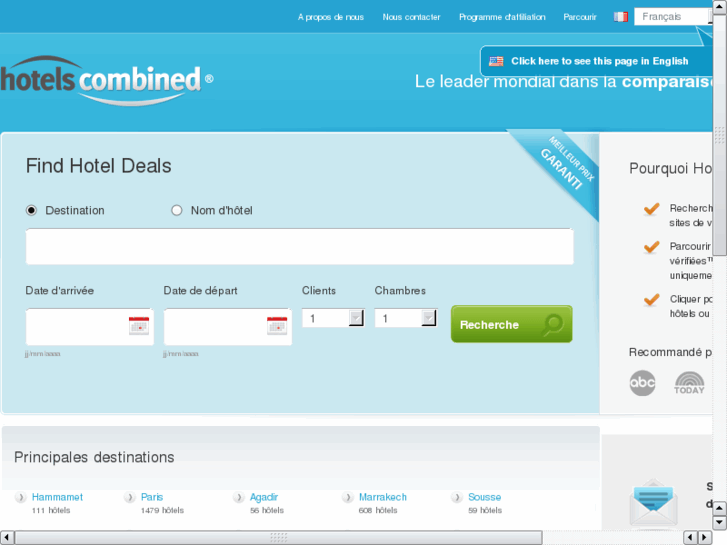Image resolution: width=727 pixels, height=545 pixels.
Task: Click the 'Find Hotel Deals' heading
Action: click(x=98, y=166)
